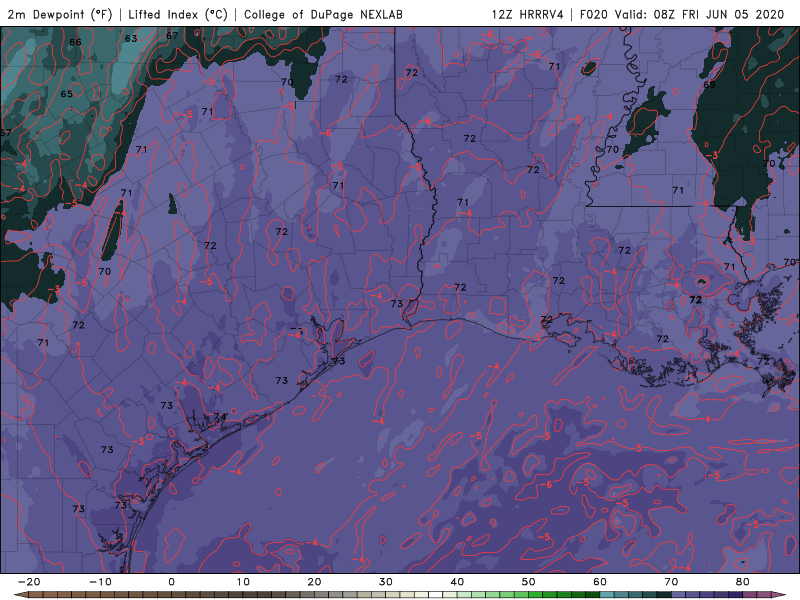This screenshot has width=800, height=600.
Task: Click the right arrow end of the color bar
Action: pos(779,595)
